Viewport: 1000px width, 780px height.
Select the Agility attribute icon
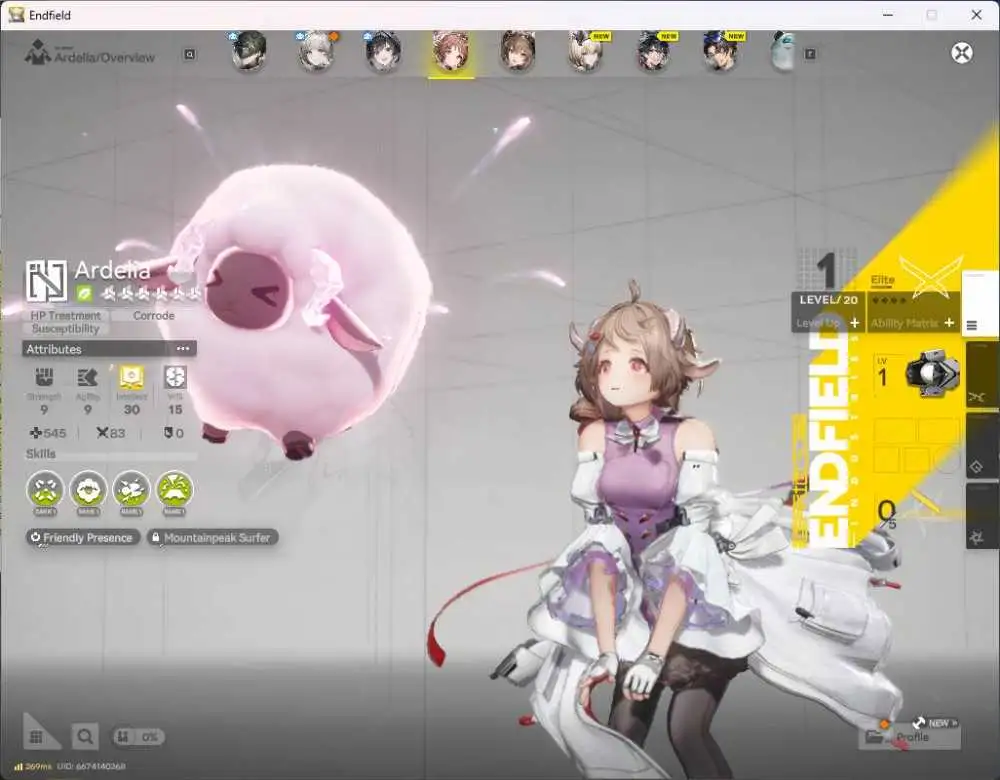[87, 378]
